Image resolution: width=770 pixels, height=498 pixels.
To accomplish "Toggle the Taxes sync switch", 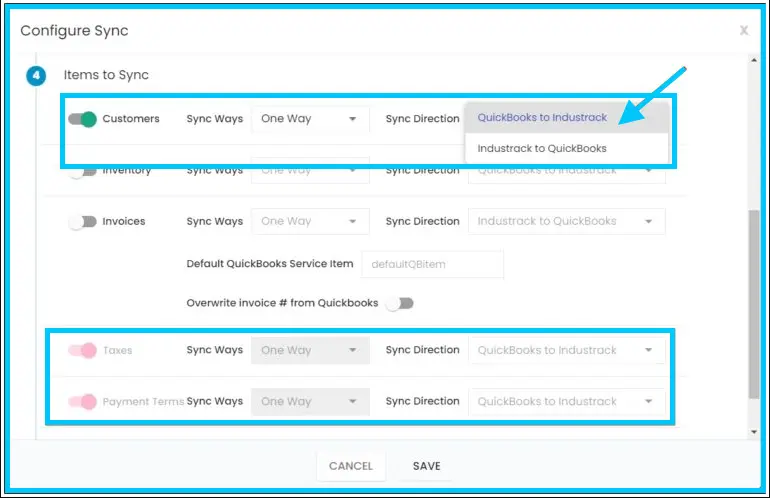I will pyautogui.click(x=82, y=350).
